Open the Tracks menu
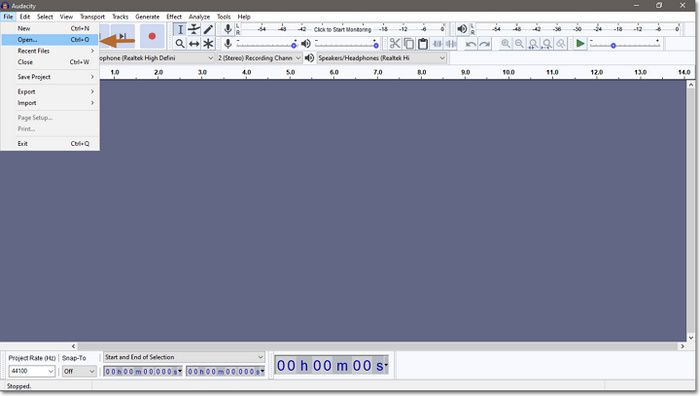 120,17
